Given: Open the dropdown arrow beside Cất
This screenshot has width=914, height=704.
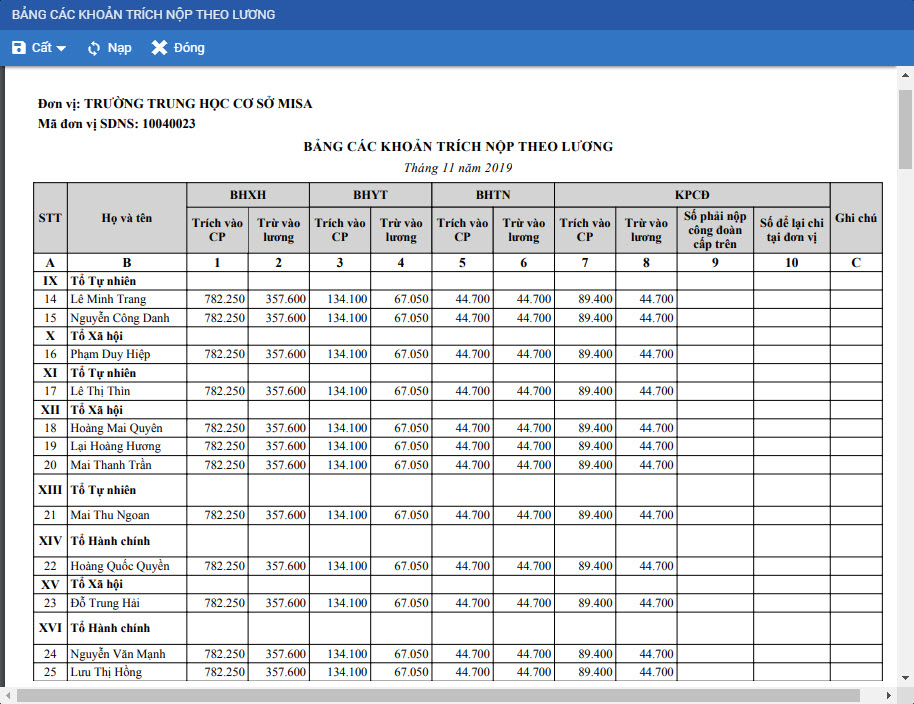Looking at the screenshot, I should (x=62, y=49).
